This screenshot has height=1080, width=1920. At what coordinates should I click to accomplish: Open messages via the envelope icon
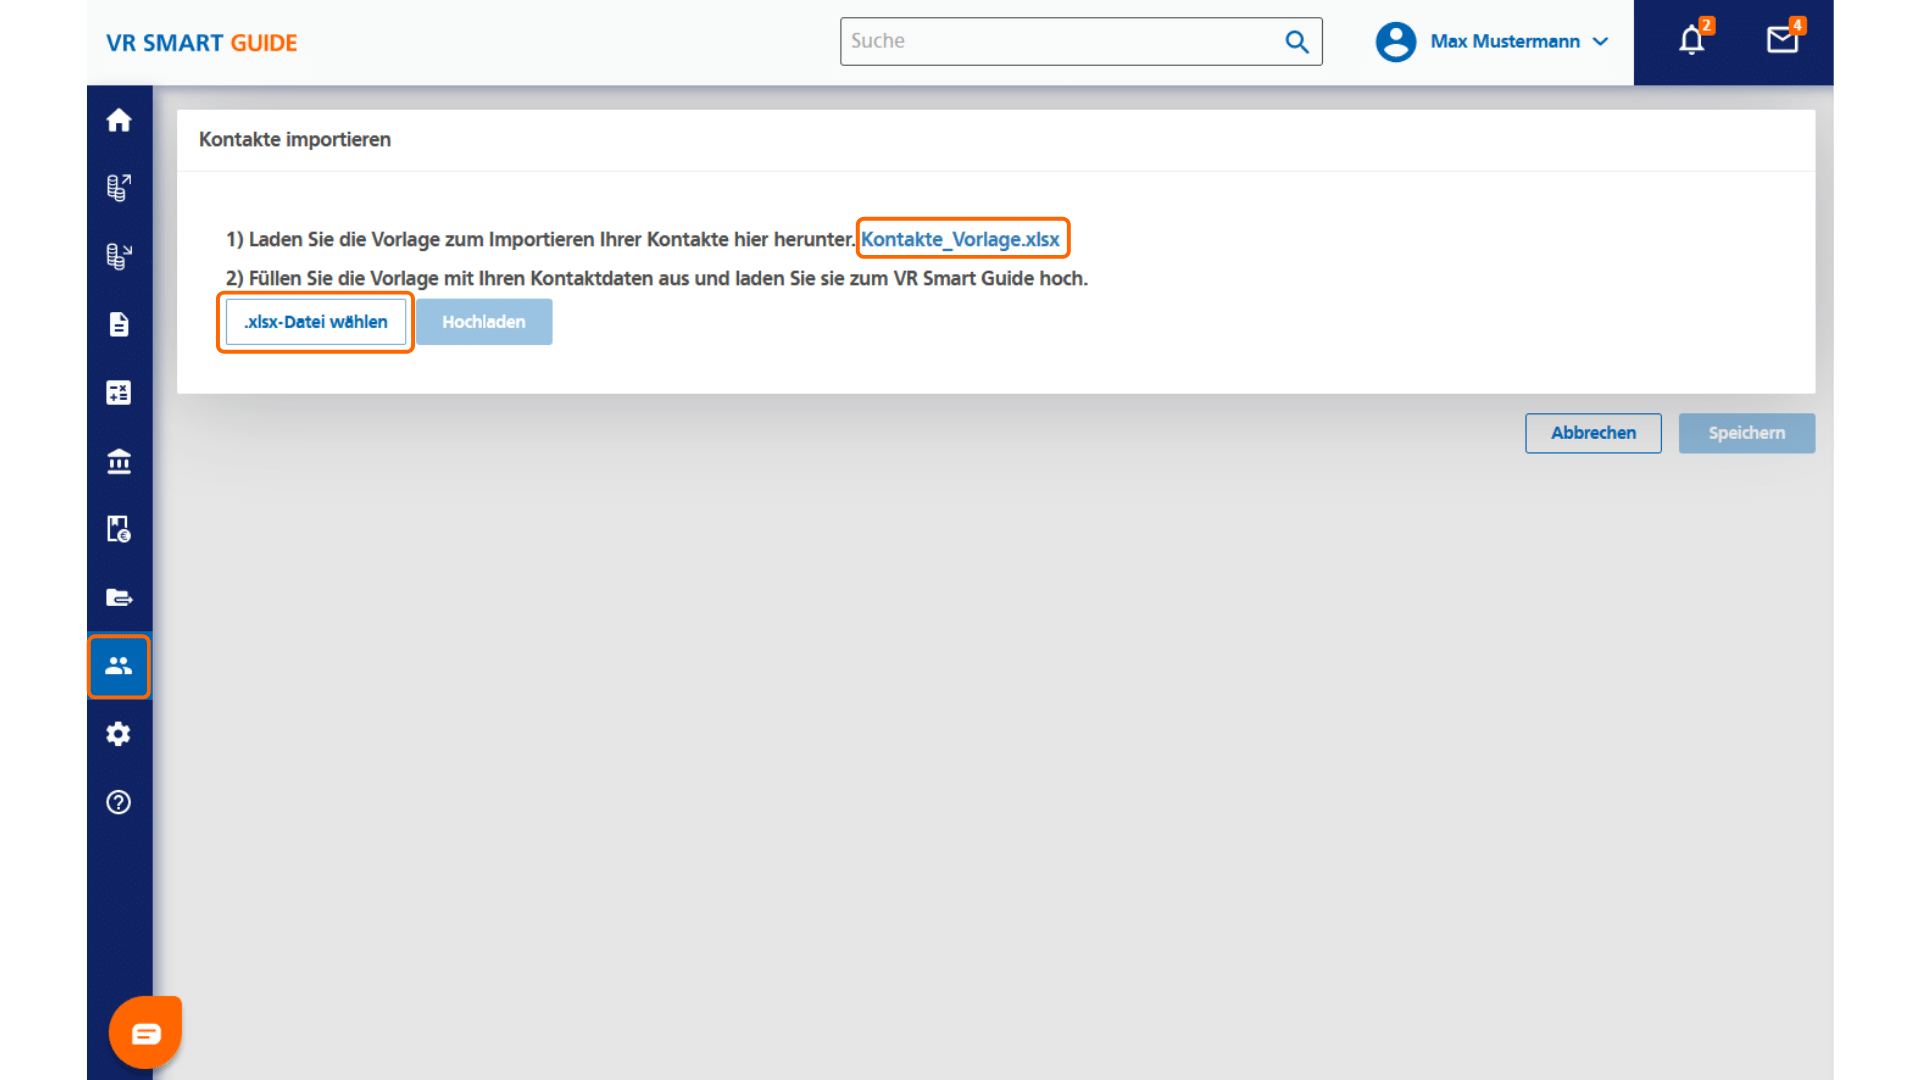coord(1782,41)
